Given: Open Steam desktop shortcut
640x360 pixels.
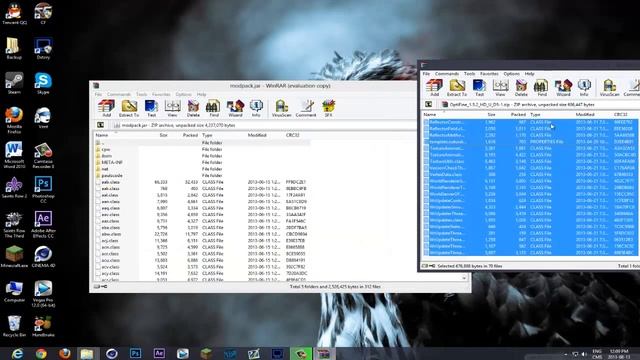Looking at the screenshot, I should pyautogui.click(x=14, y=83).
